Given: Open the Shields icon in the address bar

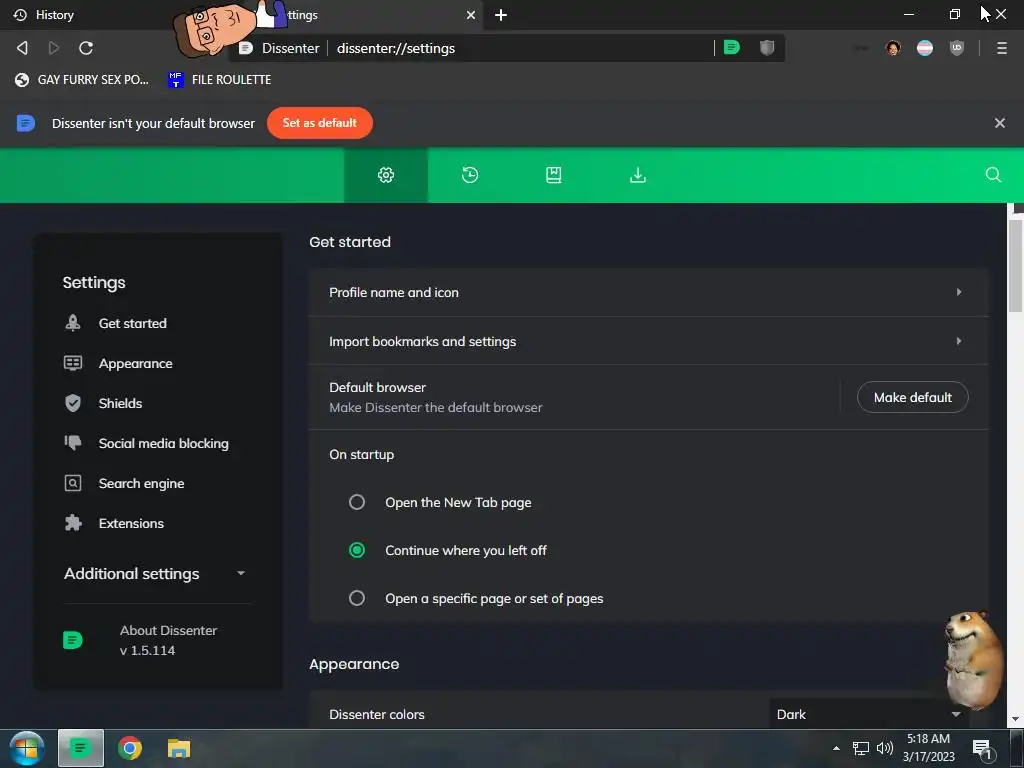Looking at the screenshot, I should pyautogui.click(x=767, y=48).
